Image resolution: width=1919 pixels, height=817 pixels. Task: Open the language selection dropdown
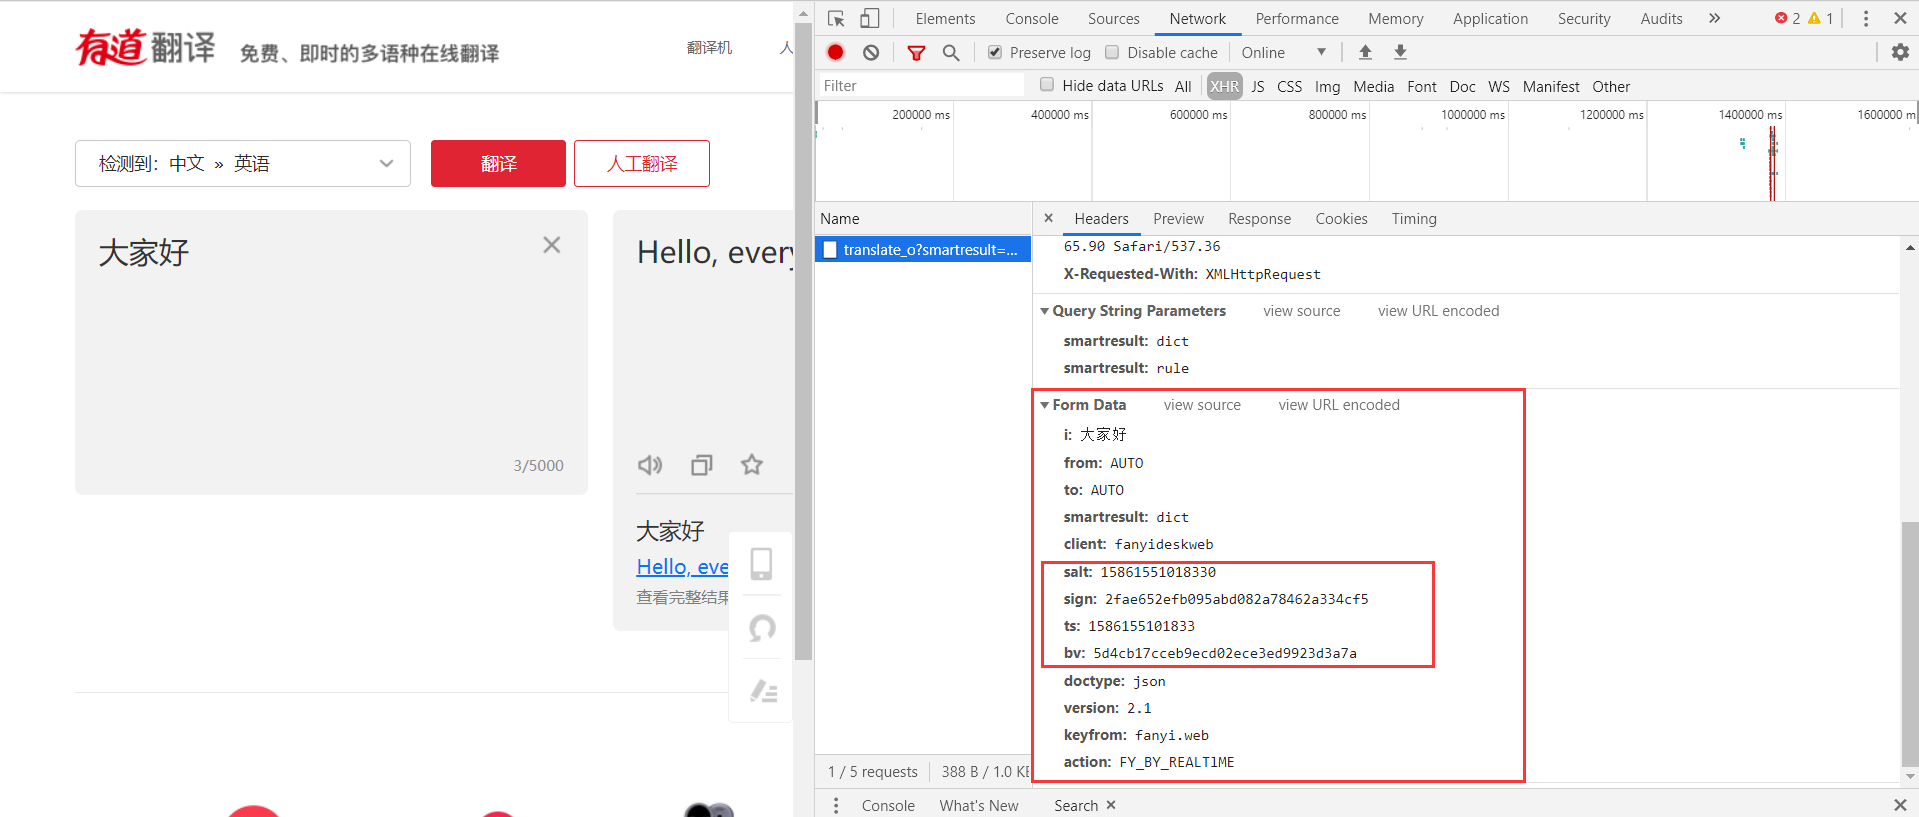(243, 163)
